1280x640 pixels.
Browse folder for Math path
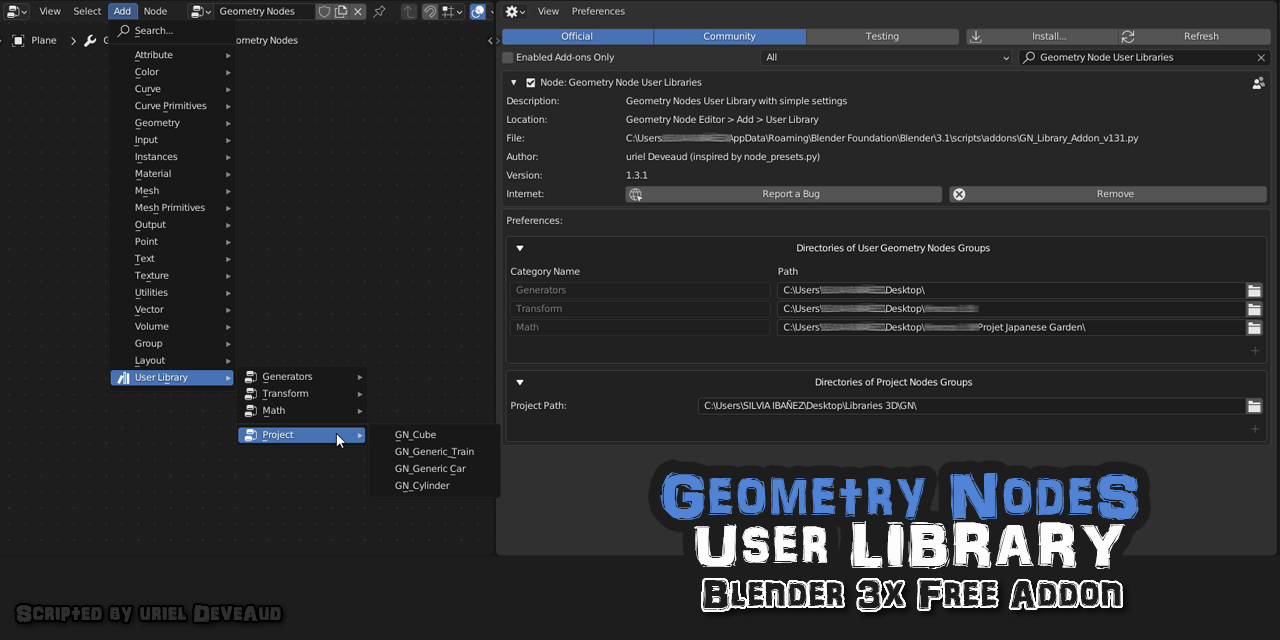click(1254, 327)
